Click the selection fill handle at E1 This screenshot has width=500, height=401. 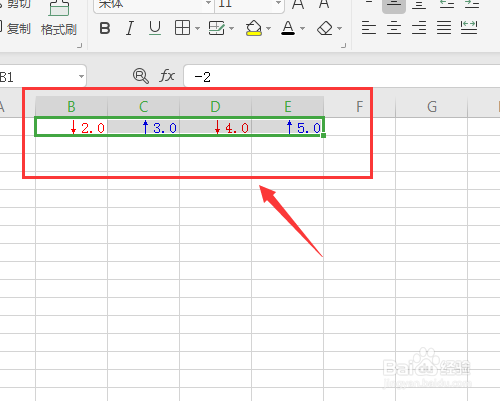pos(323,135)
